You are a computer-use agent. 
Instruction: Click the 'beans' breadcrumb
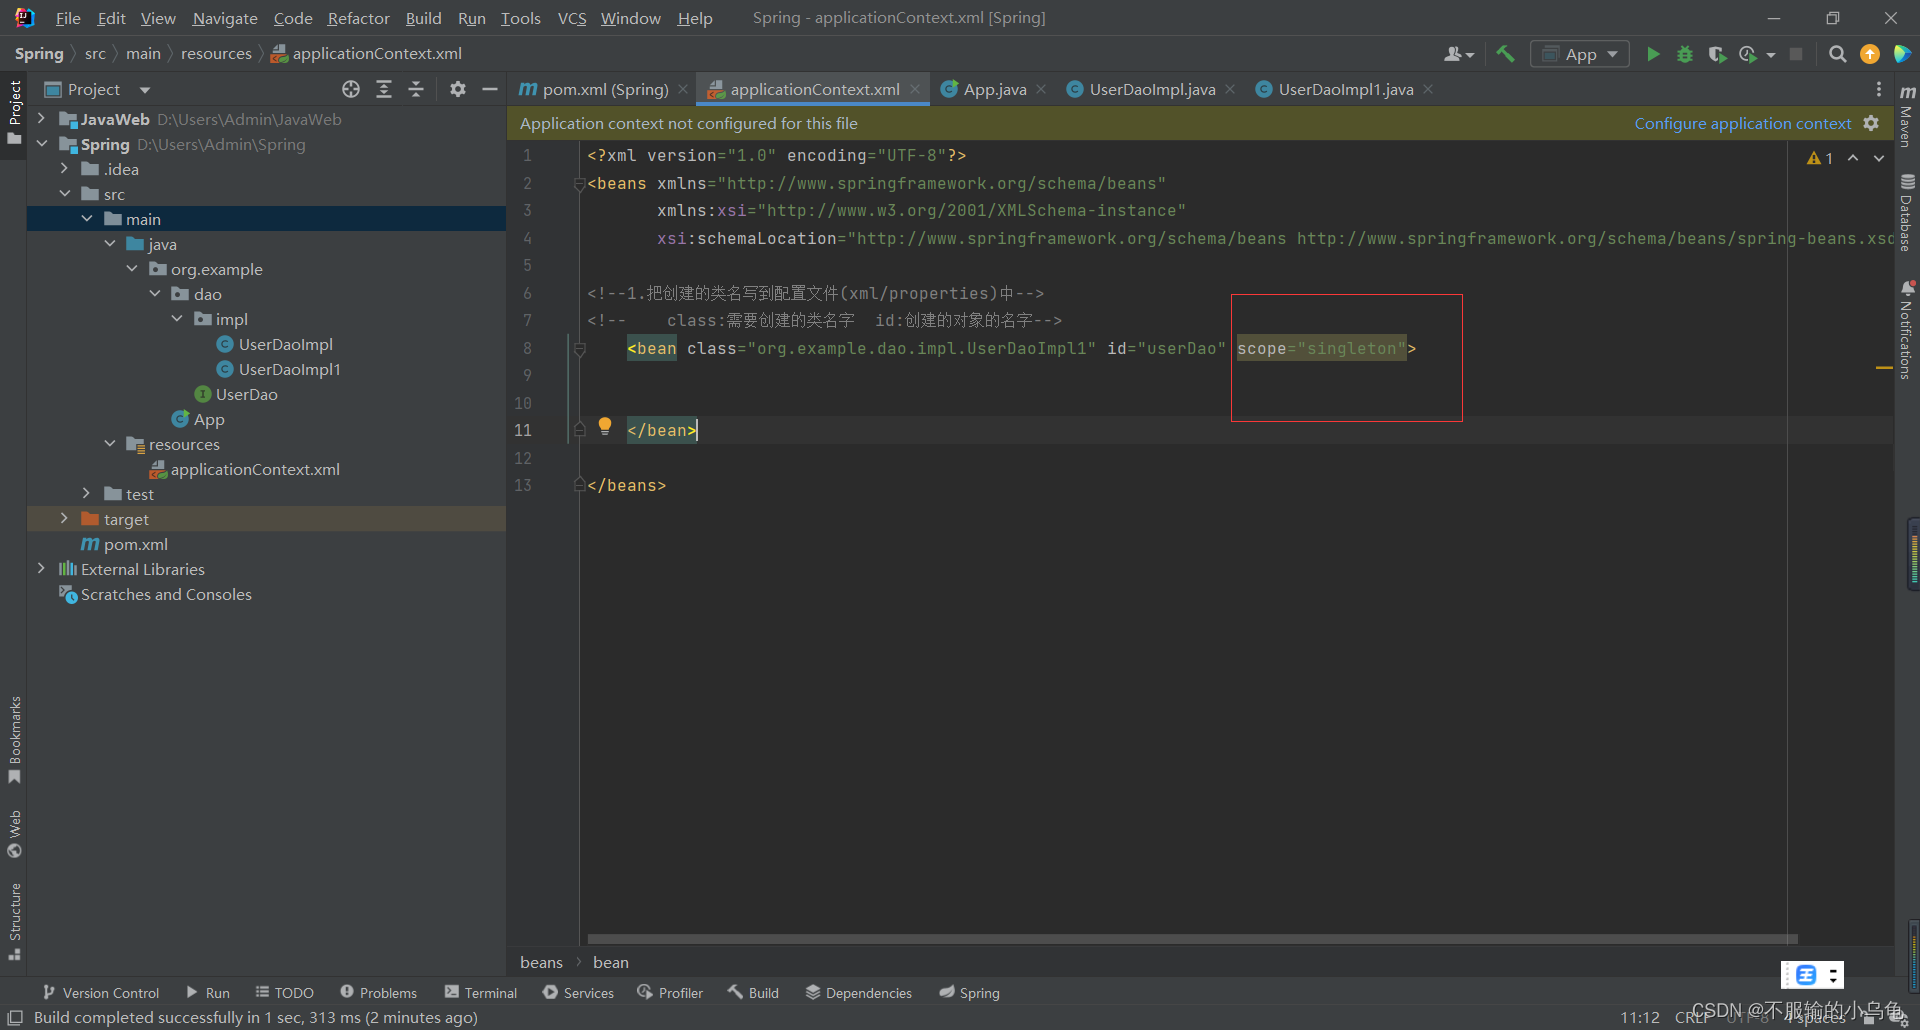point(541,962)
